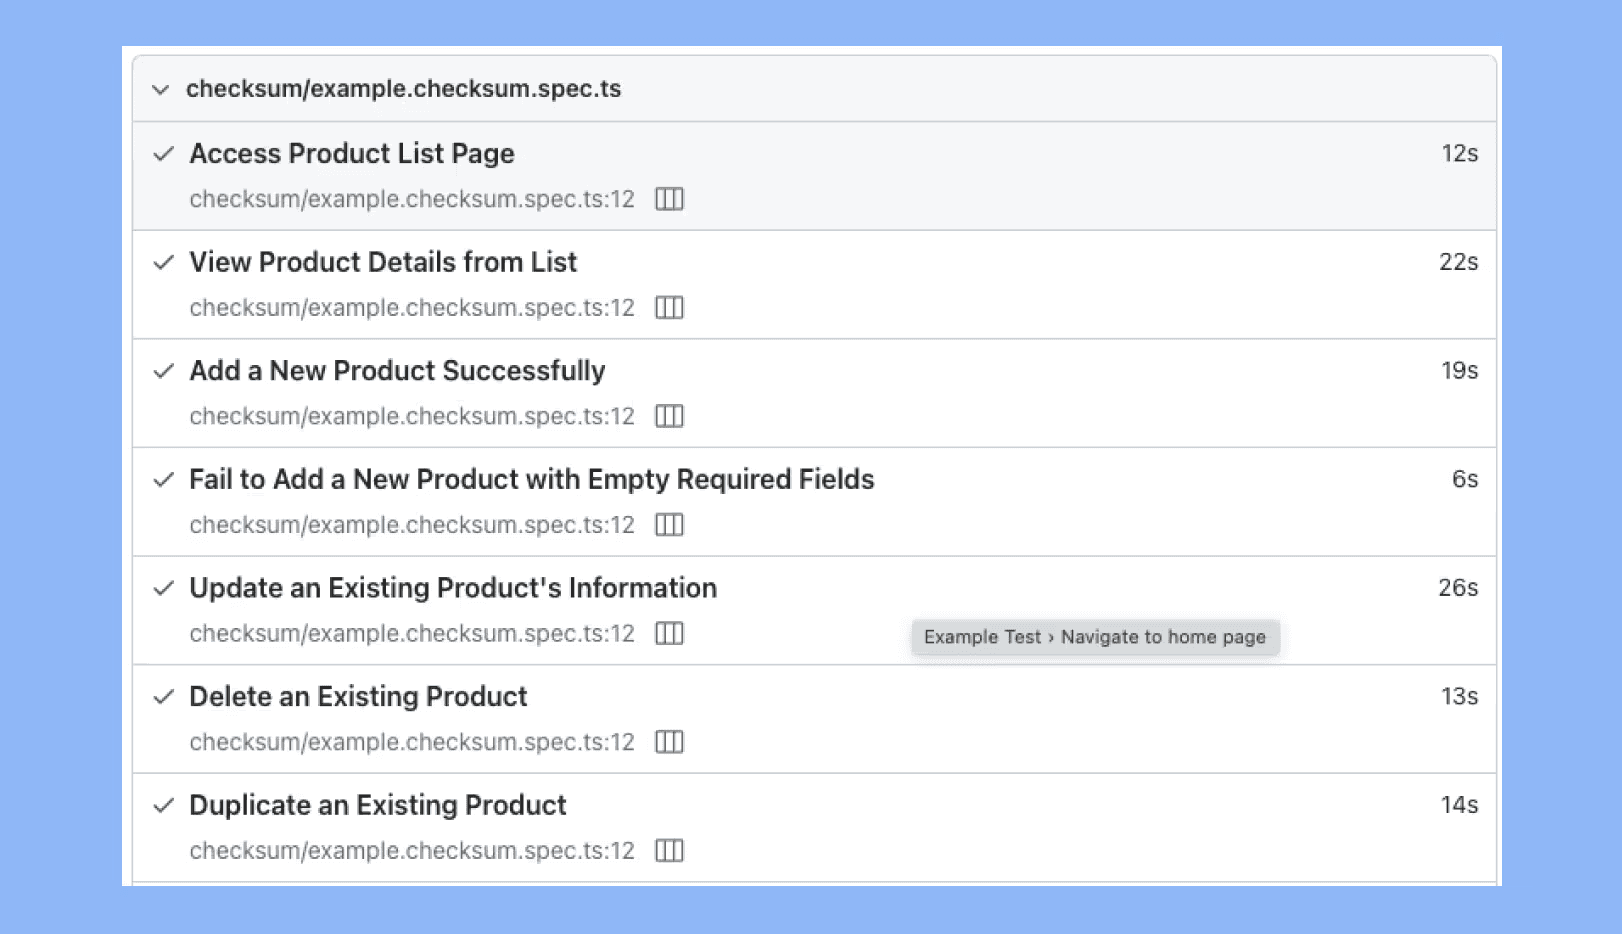Screen dimensions: 1622x934
Task: Open trace viewer for View Product Details from List
Action: [x=670, y=307]
